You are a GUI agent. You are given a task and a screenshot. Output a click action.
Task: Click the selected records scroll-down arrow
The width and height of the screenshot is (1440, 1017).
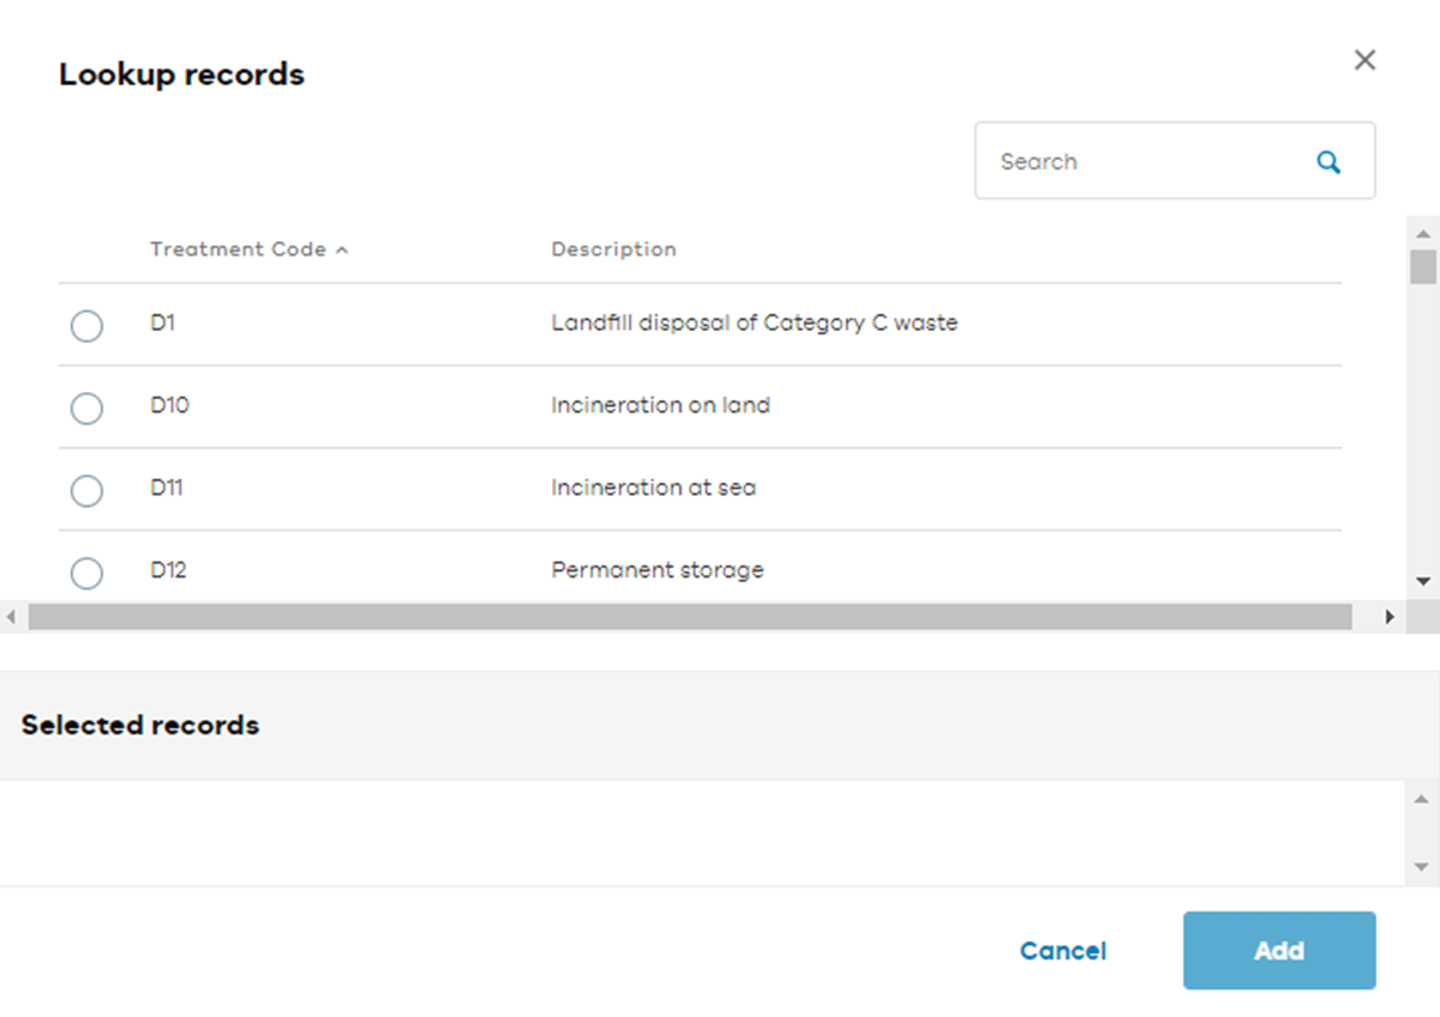[1421, 867]
